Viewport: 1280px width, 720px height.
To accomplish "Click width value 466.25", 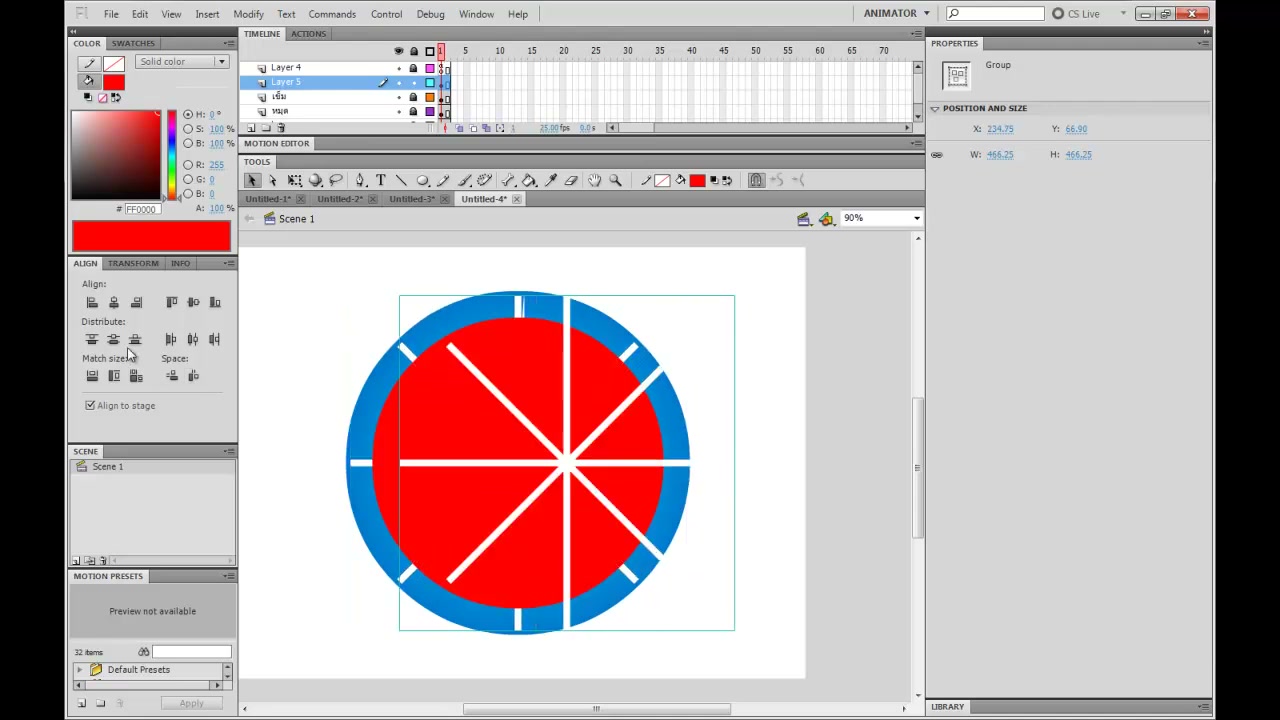I will point(1000,155).
